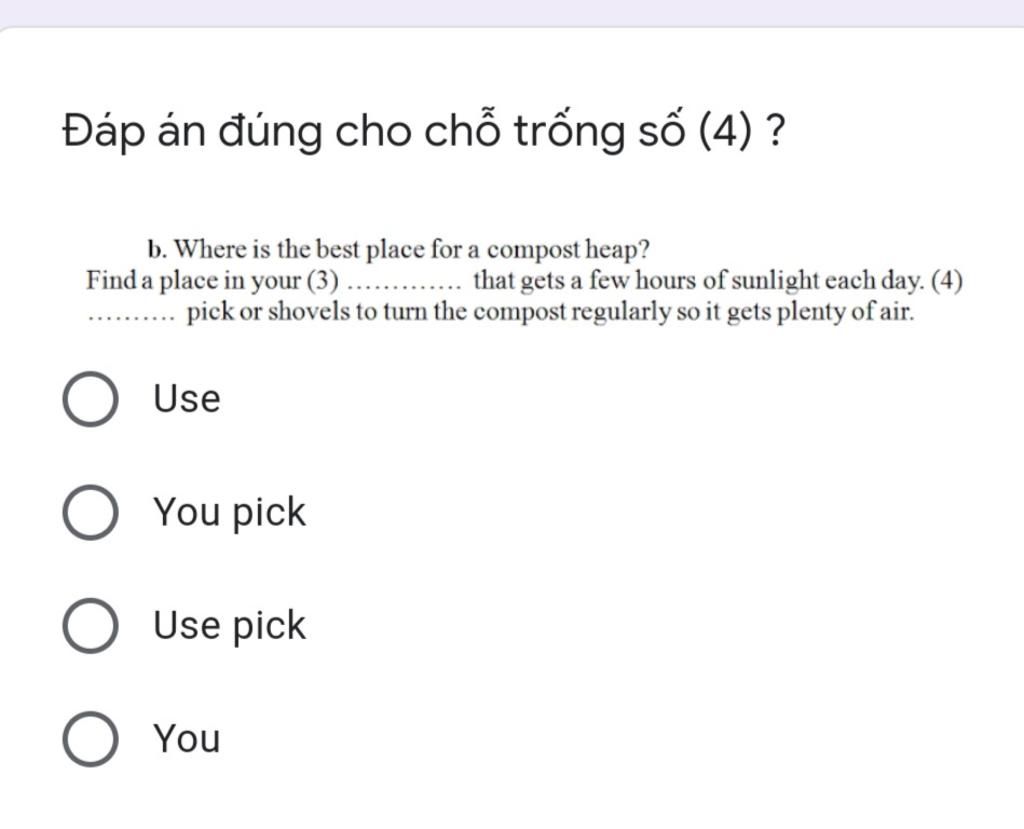Click the "You" answer label text
The image size is (1024, 829).
click(x=187, y=739)
